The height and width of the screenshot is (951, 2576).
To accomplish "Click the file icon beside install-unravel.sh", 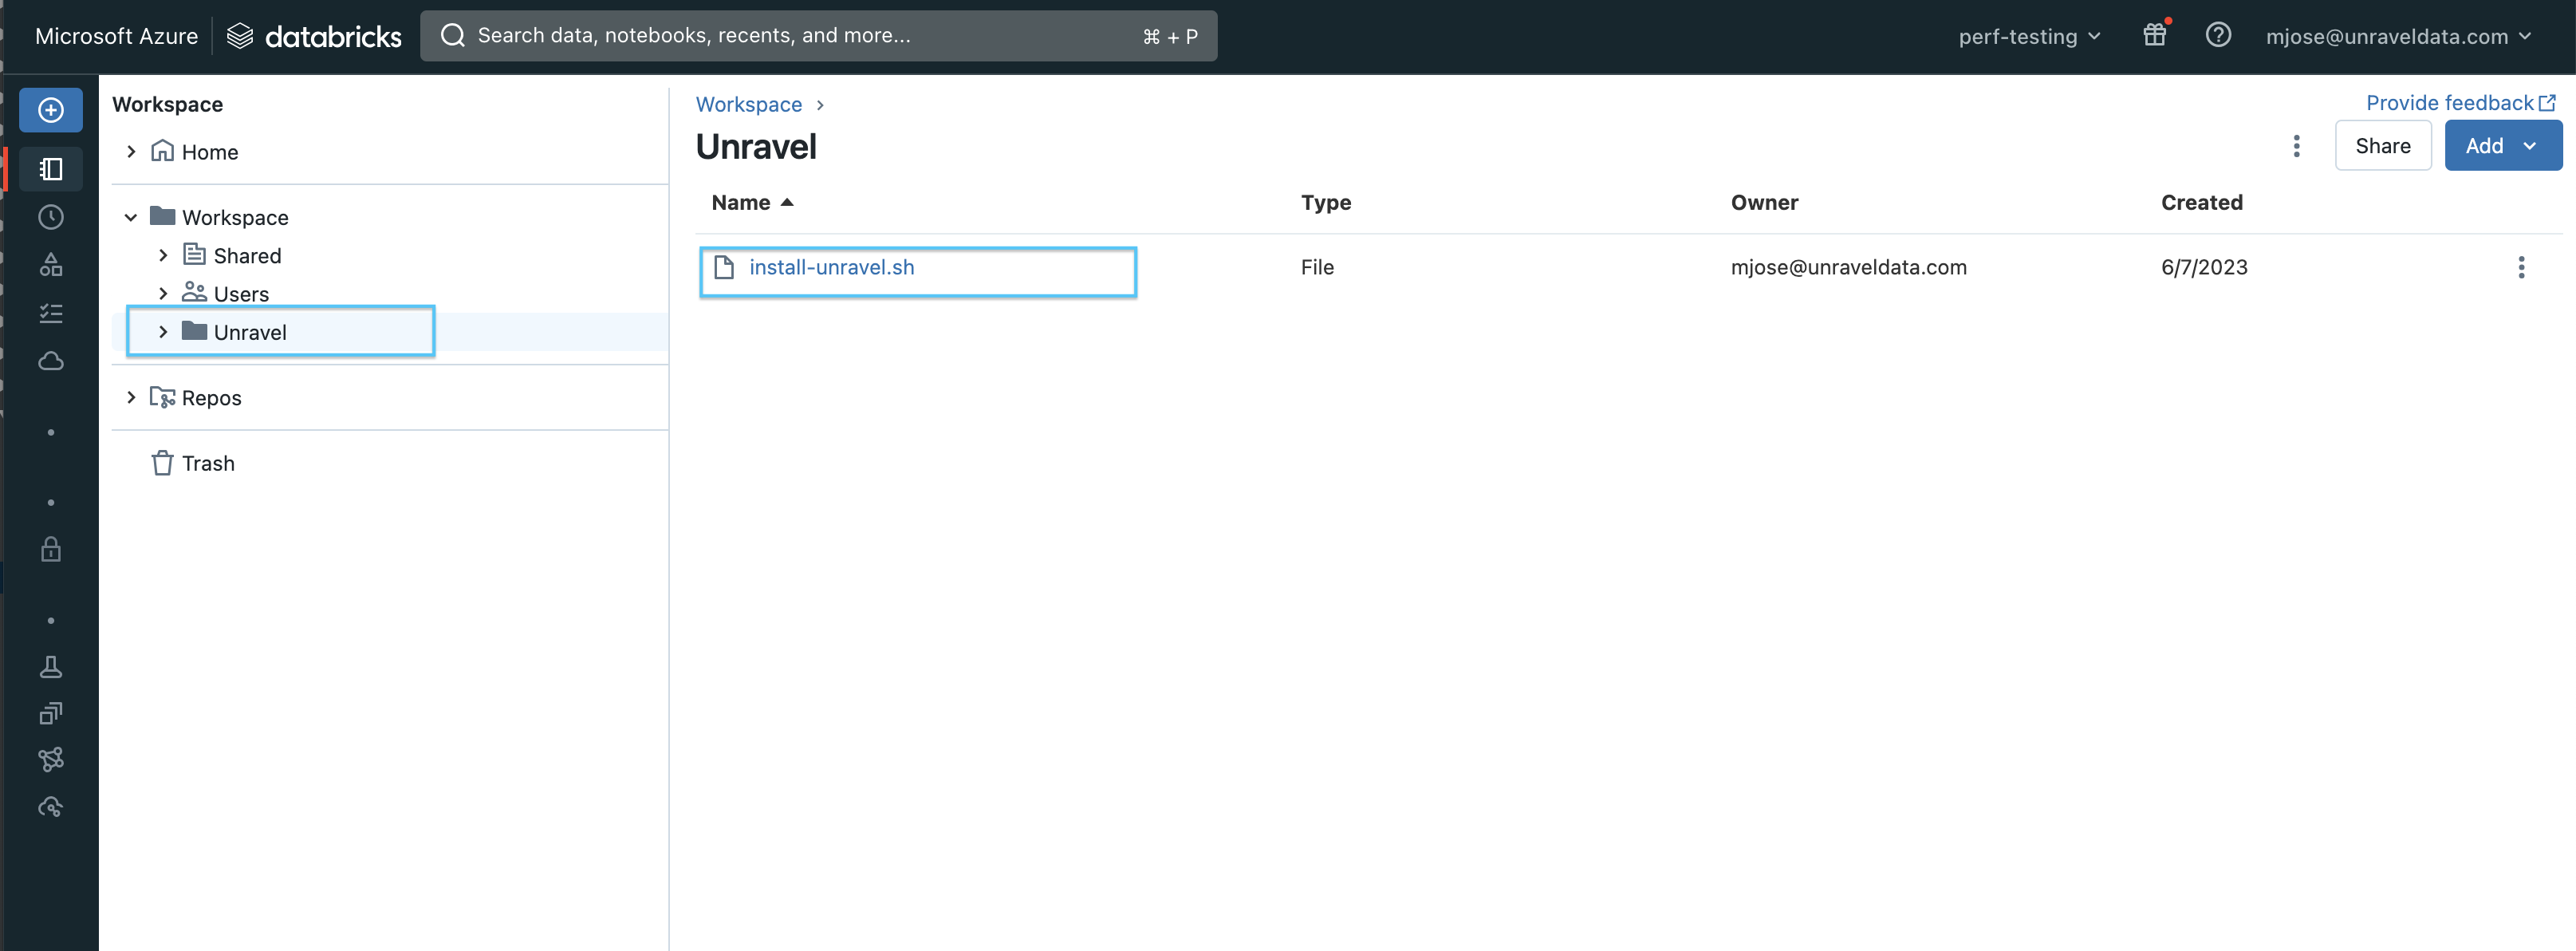I will (724, 267).
